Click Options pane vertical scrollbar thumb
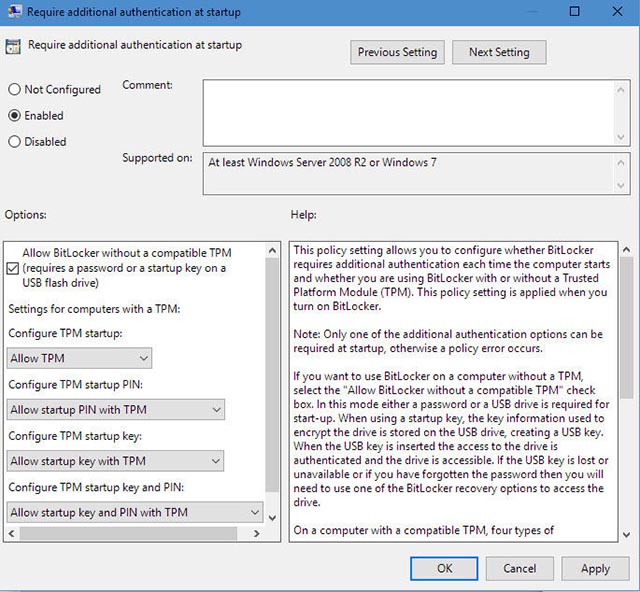Image resolution: width=640 pixels, height=592 pixels. 272,375
